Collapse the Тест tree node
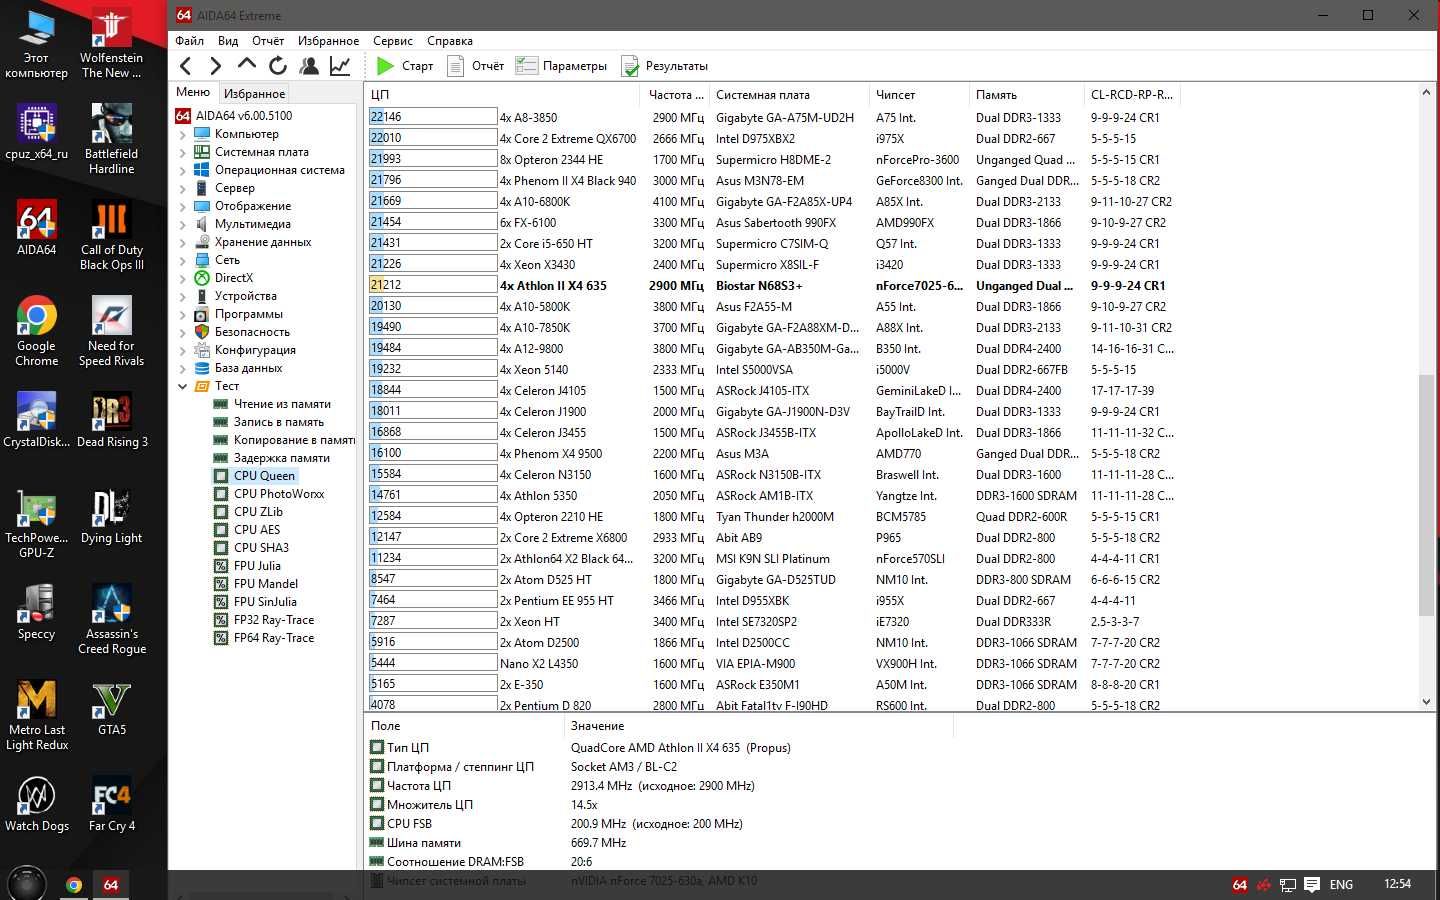Viewport: 1440px width, 900px height. pyautogui.click(x=183, y=386)
